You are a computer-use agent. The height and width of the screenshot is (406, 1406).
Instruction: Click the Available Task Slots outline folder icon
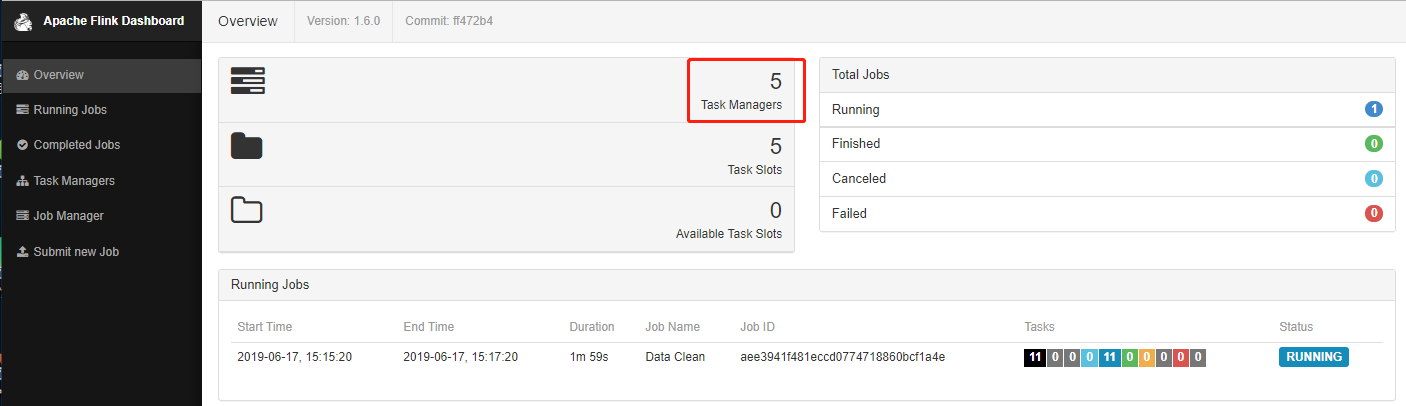pos(246,210)
